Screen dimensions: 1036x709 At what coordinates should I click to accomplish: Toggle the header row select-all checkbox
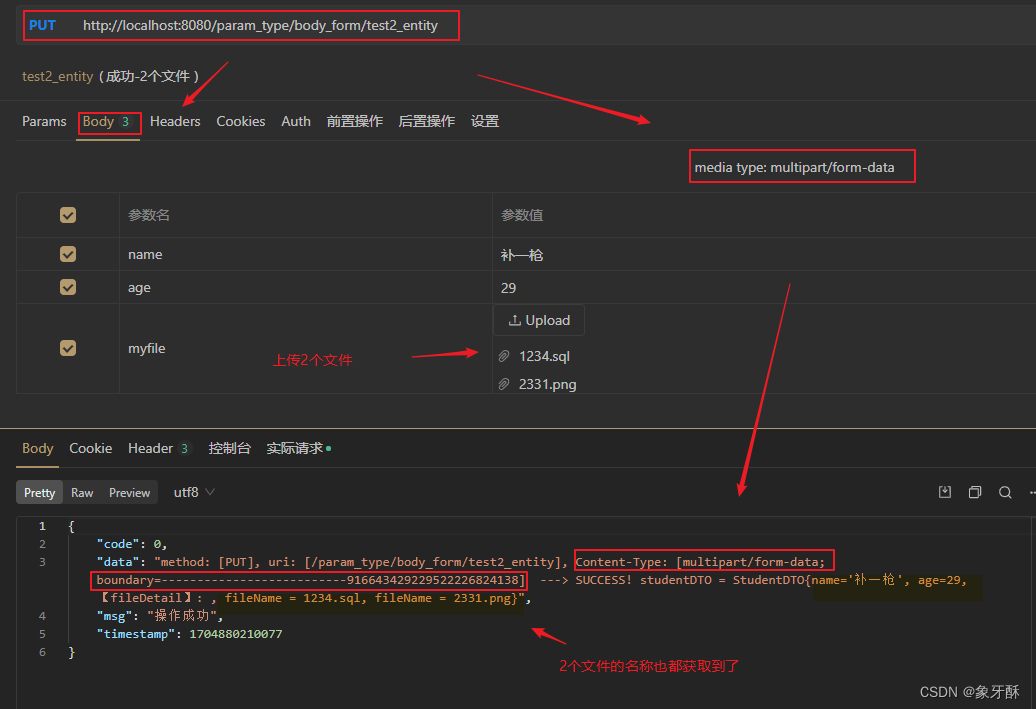[67, 215]
